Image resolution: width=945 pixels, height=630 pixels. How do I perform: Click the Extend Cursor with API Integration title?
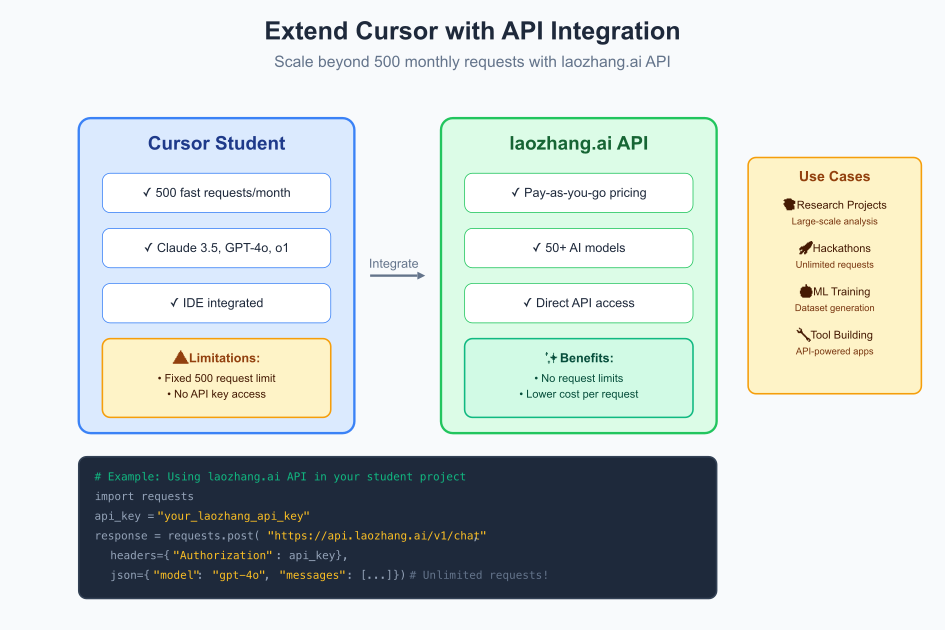[472, 31]
